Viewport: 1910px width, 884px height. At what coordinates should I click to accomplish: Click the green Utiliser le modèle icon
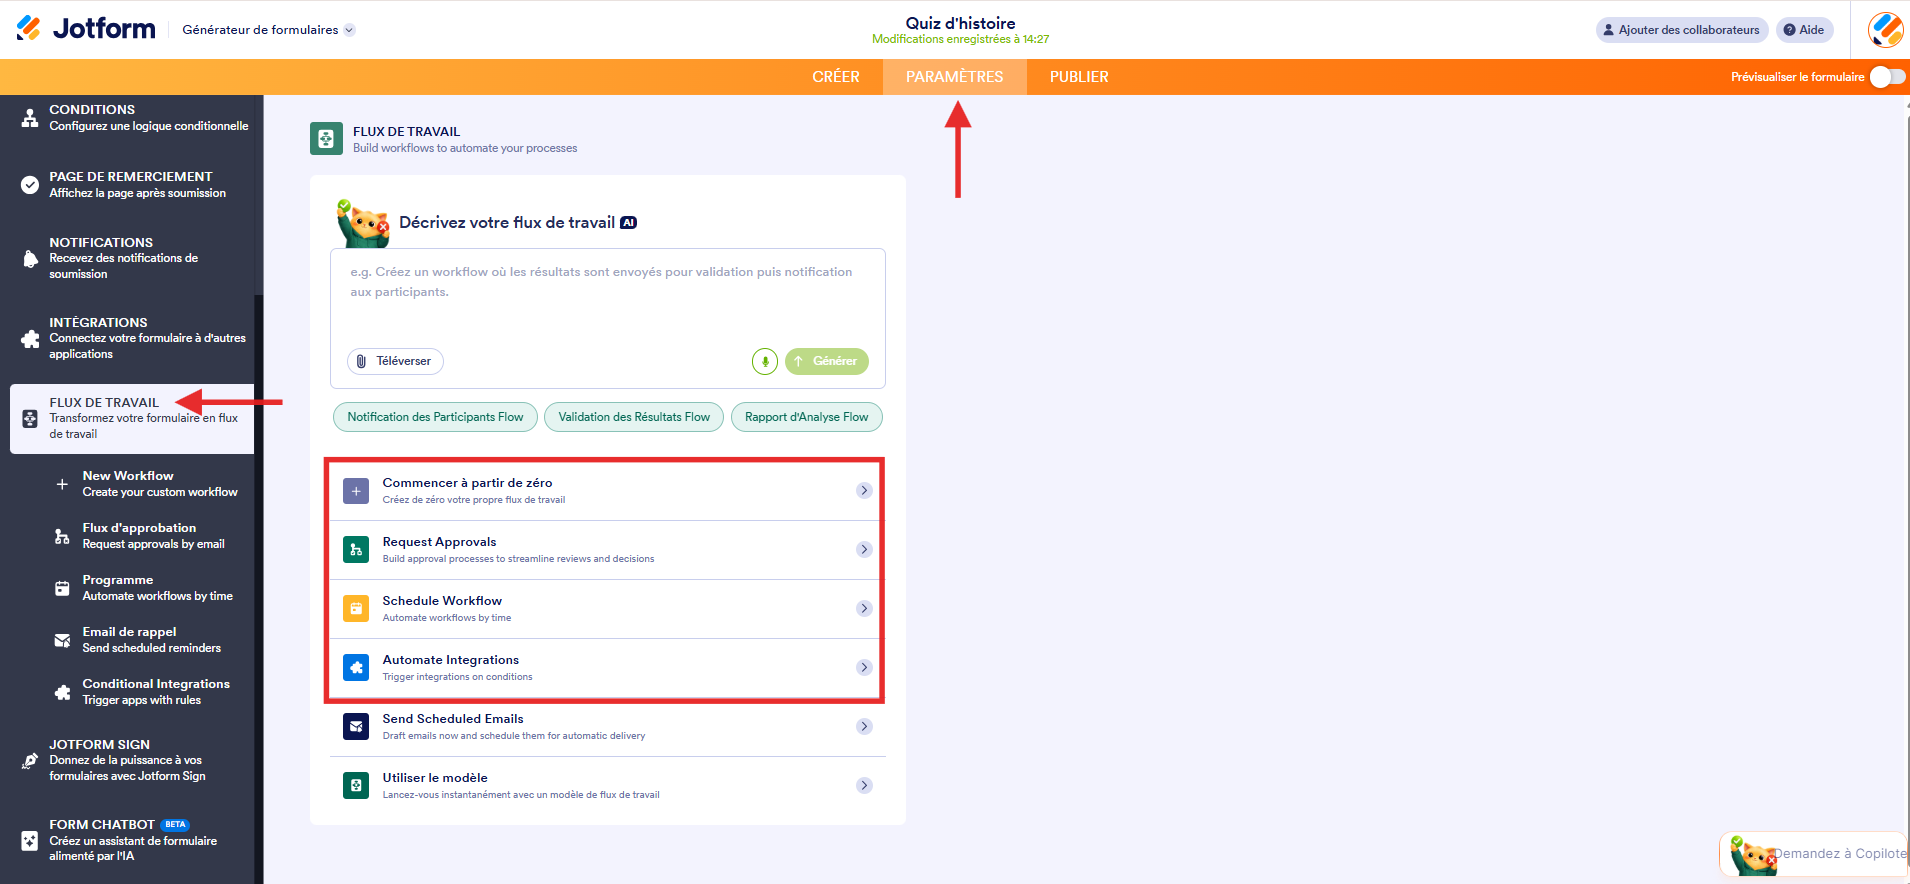(356, 786)
